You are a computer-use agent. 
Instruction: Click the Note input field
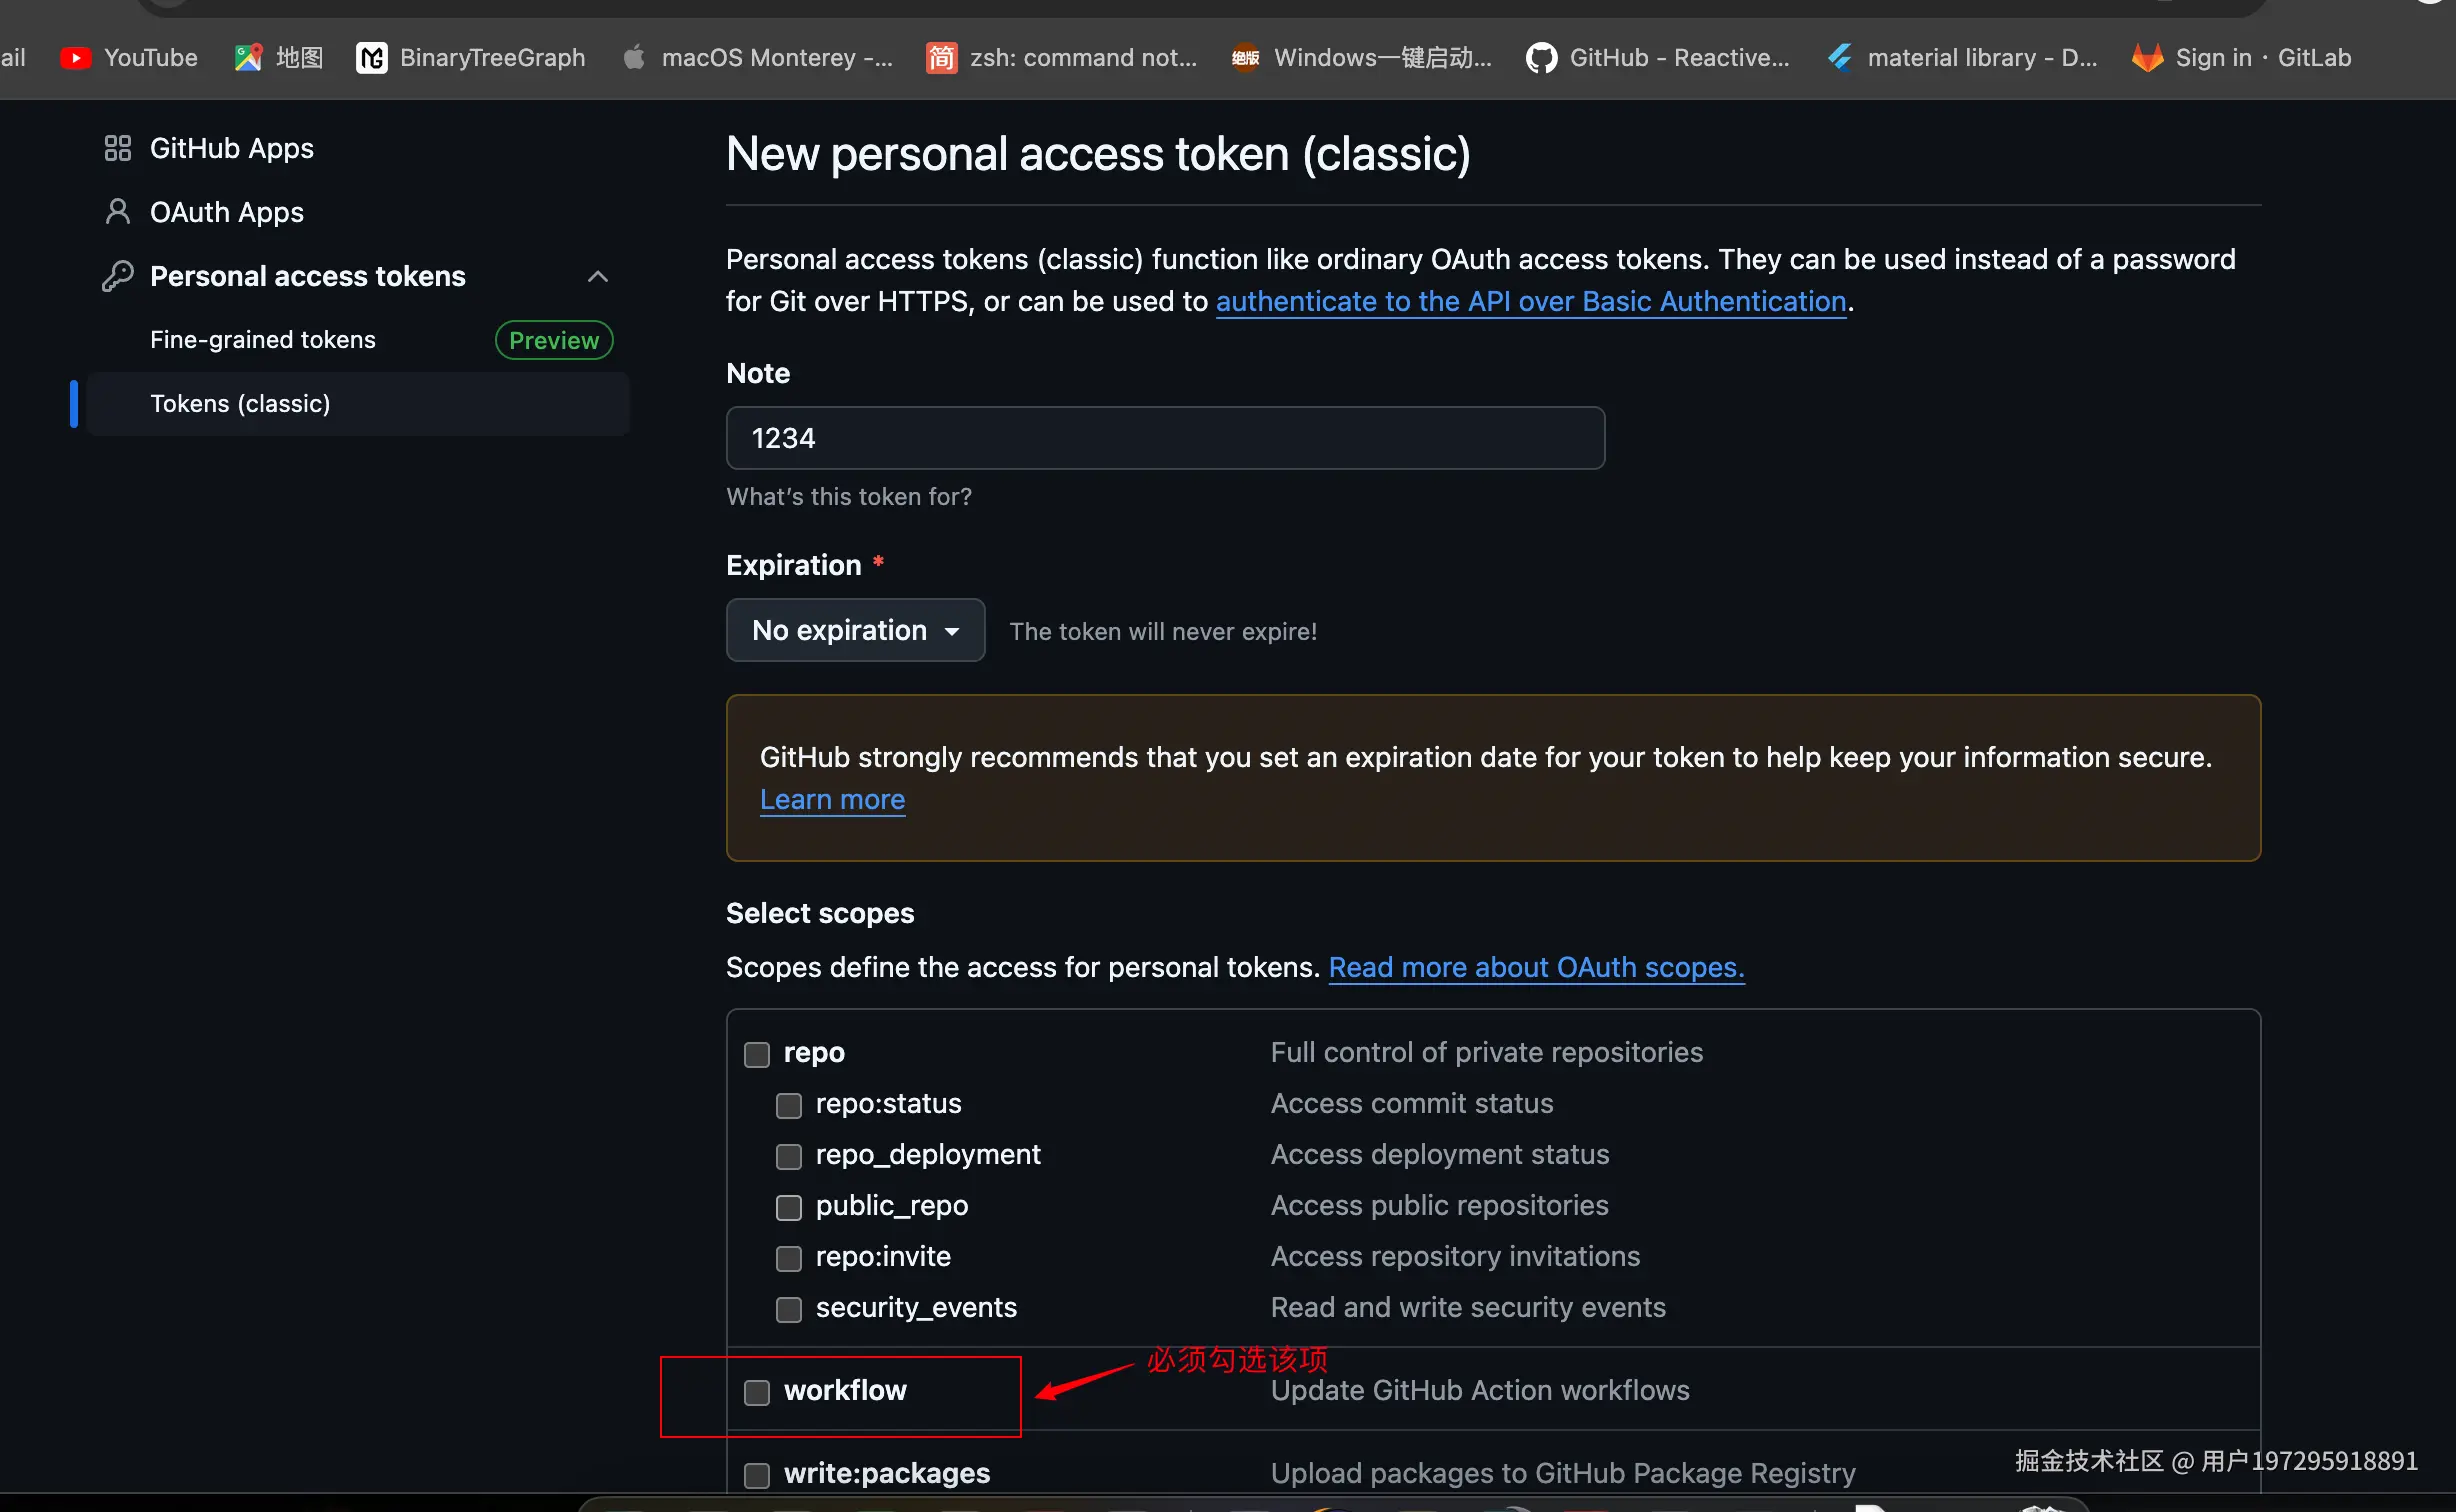click(1165, 438)
